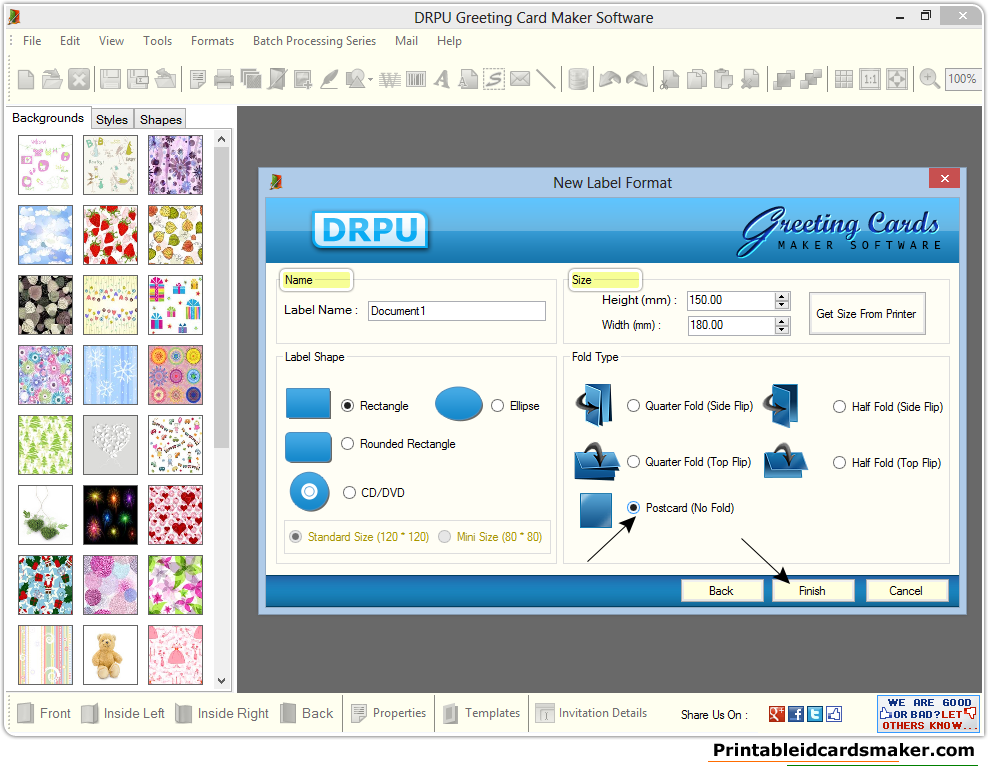Select the Rectangle label shape
This screenshot has height=766, width=988.
347,406
